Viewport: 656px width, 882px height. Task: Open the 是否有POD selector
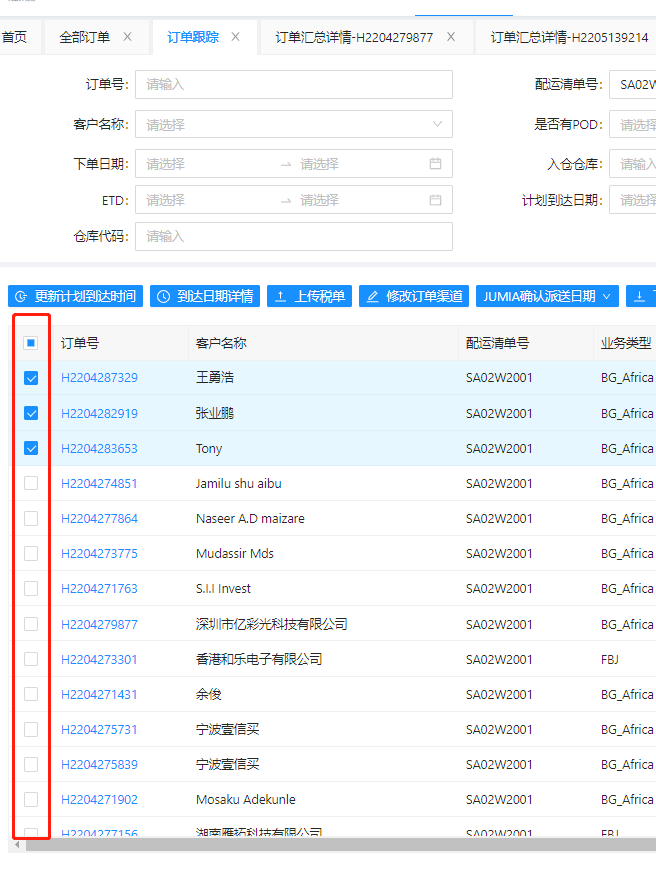[636, 124]
